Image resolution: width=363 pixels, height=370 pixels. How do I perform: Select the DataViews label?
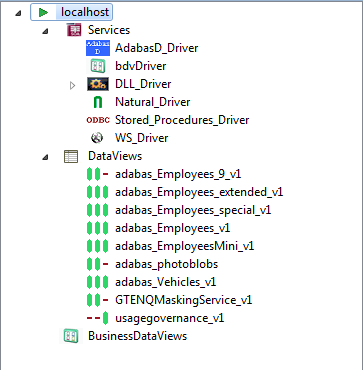(x=115, y=156)
